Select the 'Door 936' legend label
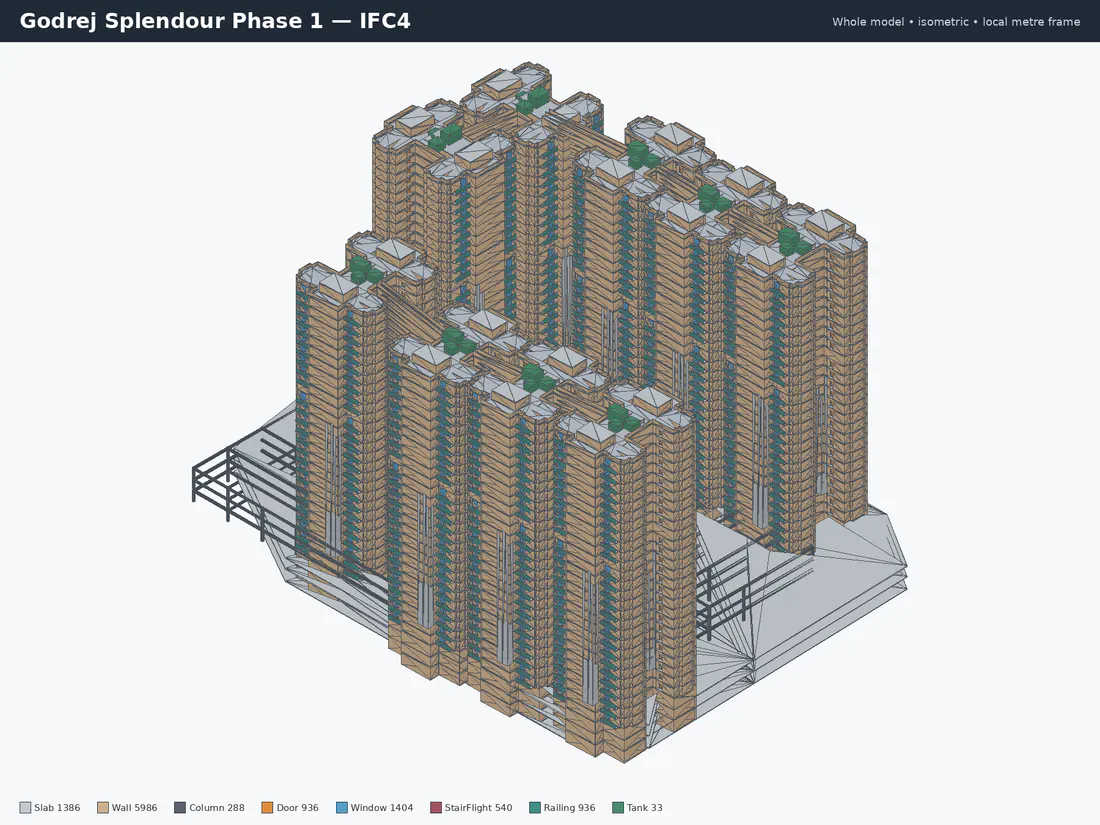Viewport: 1100px width, 825px height. (297, 807)
